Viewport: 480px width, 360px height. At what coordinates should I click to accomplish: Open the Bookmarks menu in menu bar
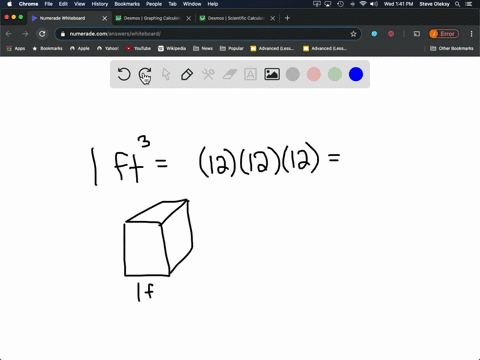point(127,4)
